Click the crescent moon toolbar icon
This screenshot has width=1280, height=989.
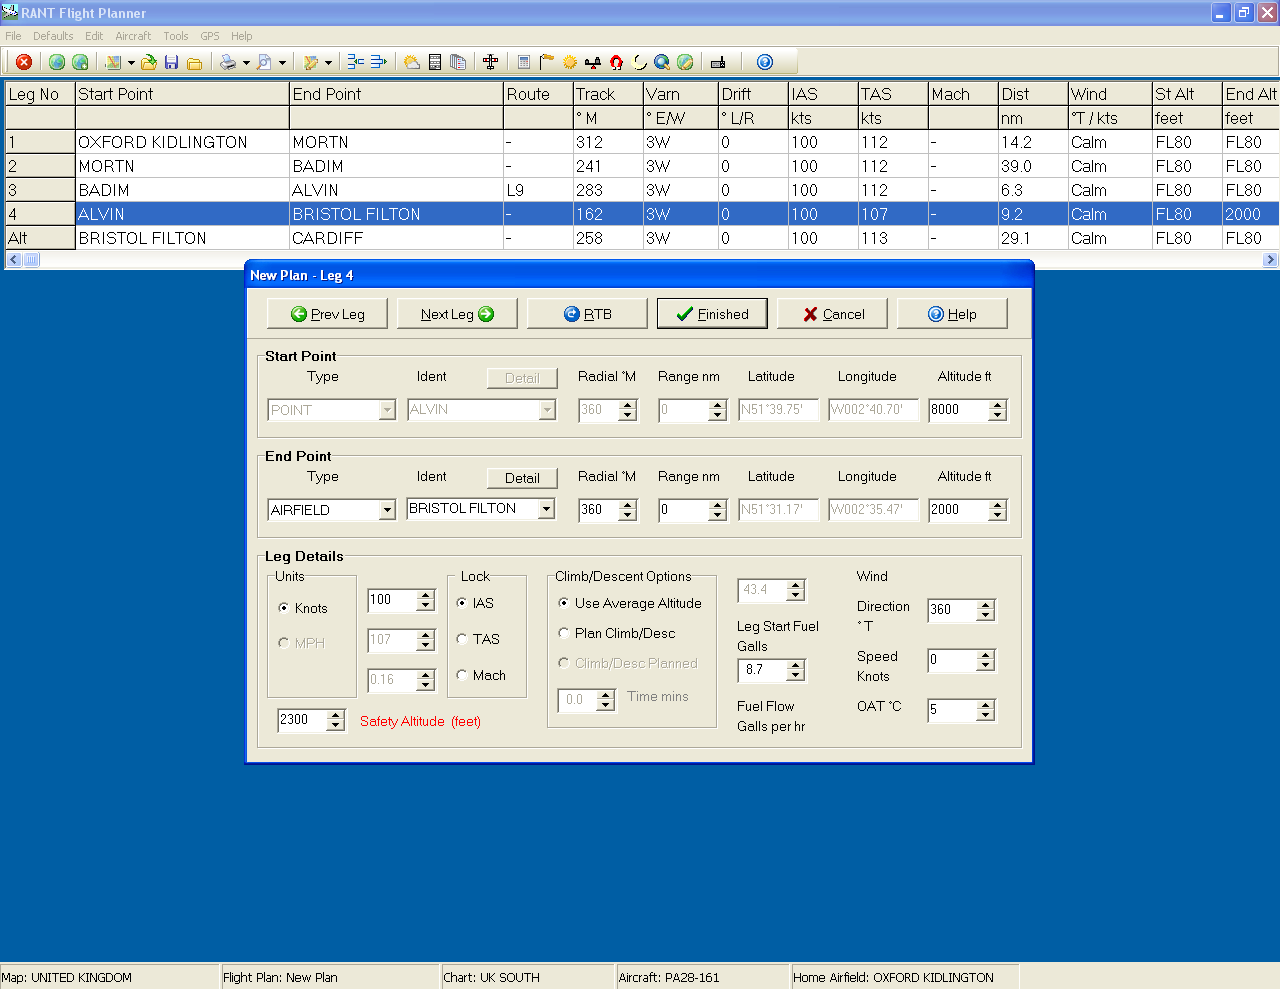pyautogui.click(x=639, y=62)
